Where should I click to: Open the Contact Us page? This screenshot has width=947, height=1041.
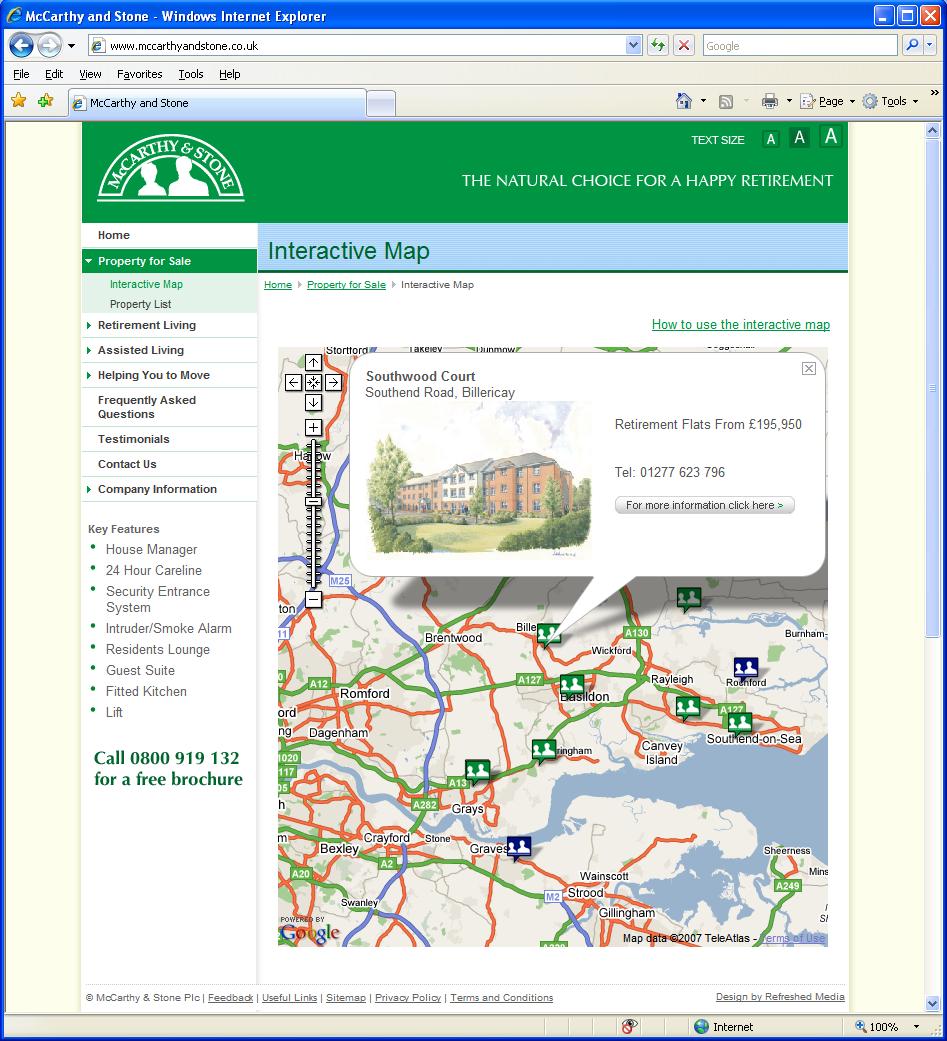[127, 464]
